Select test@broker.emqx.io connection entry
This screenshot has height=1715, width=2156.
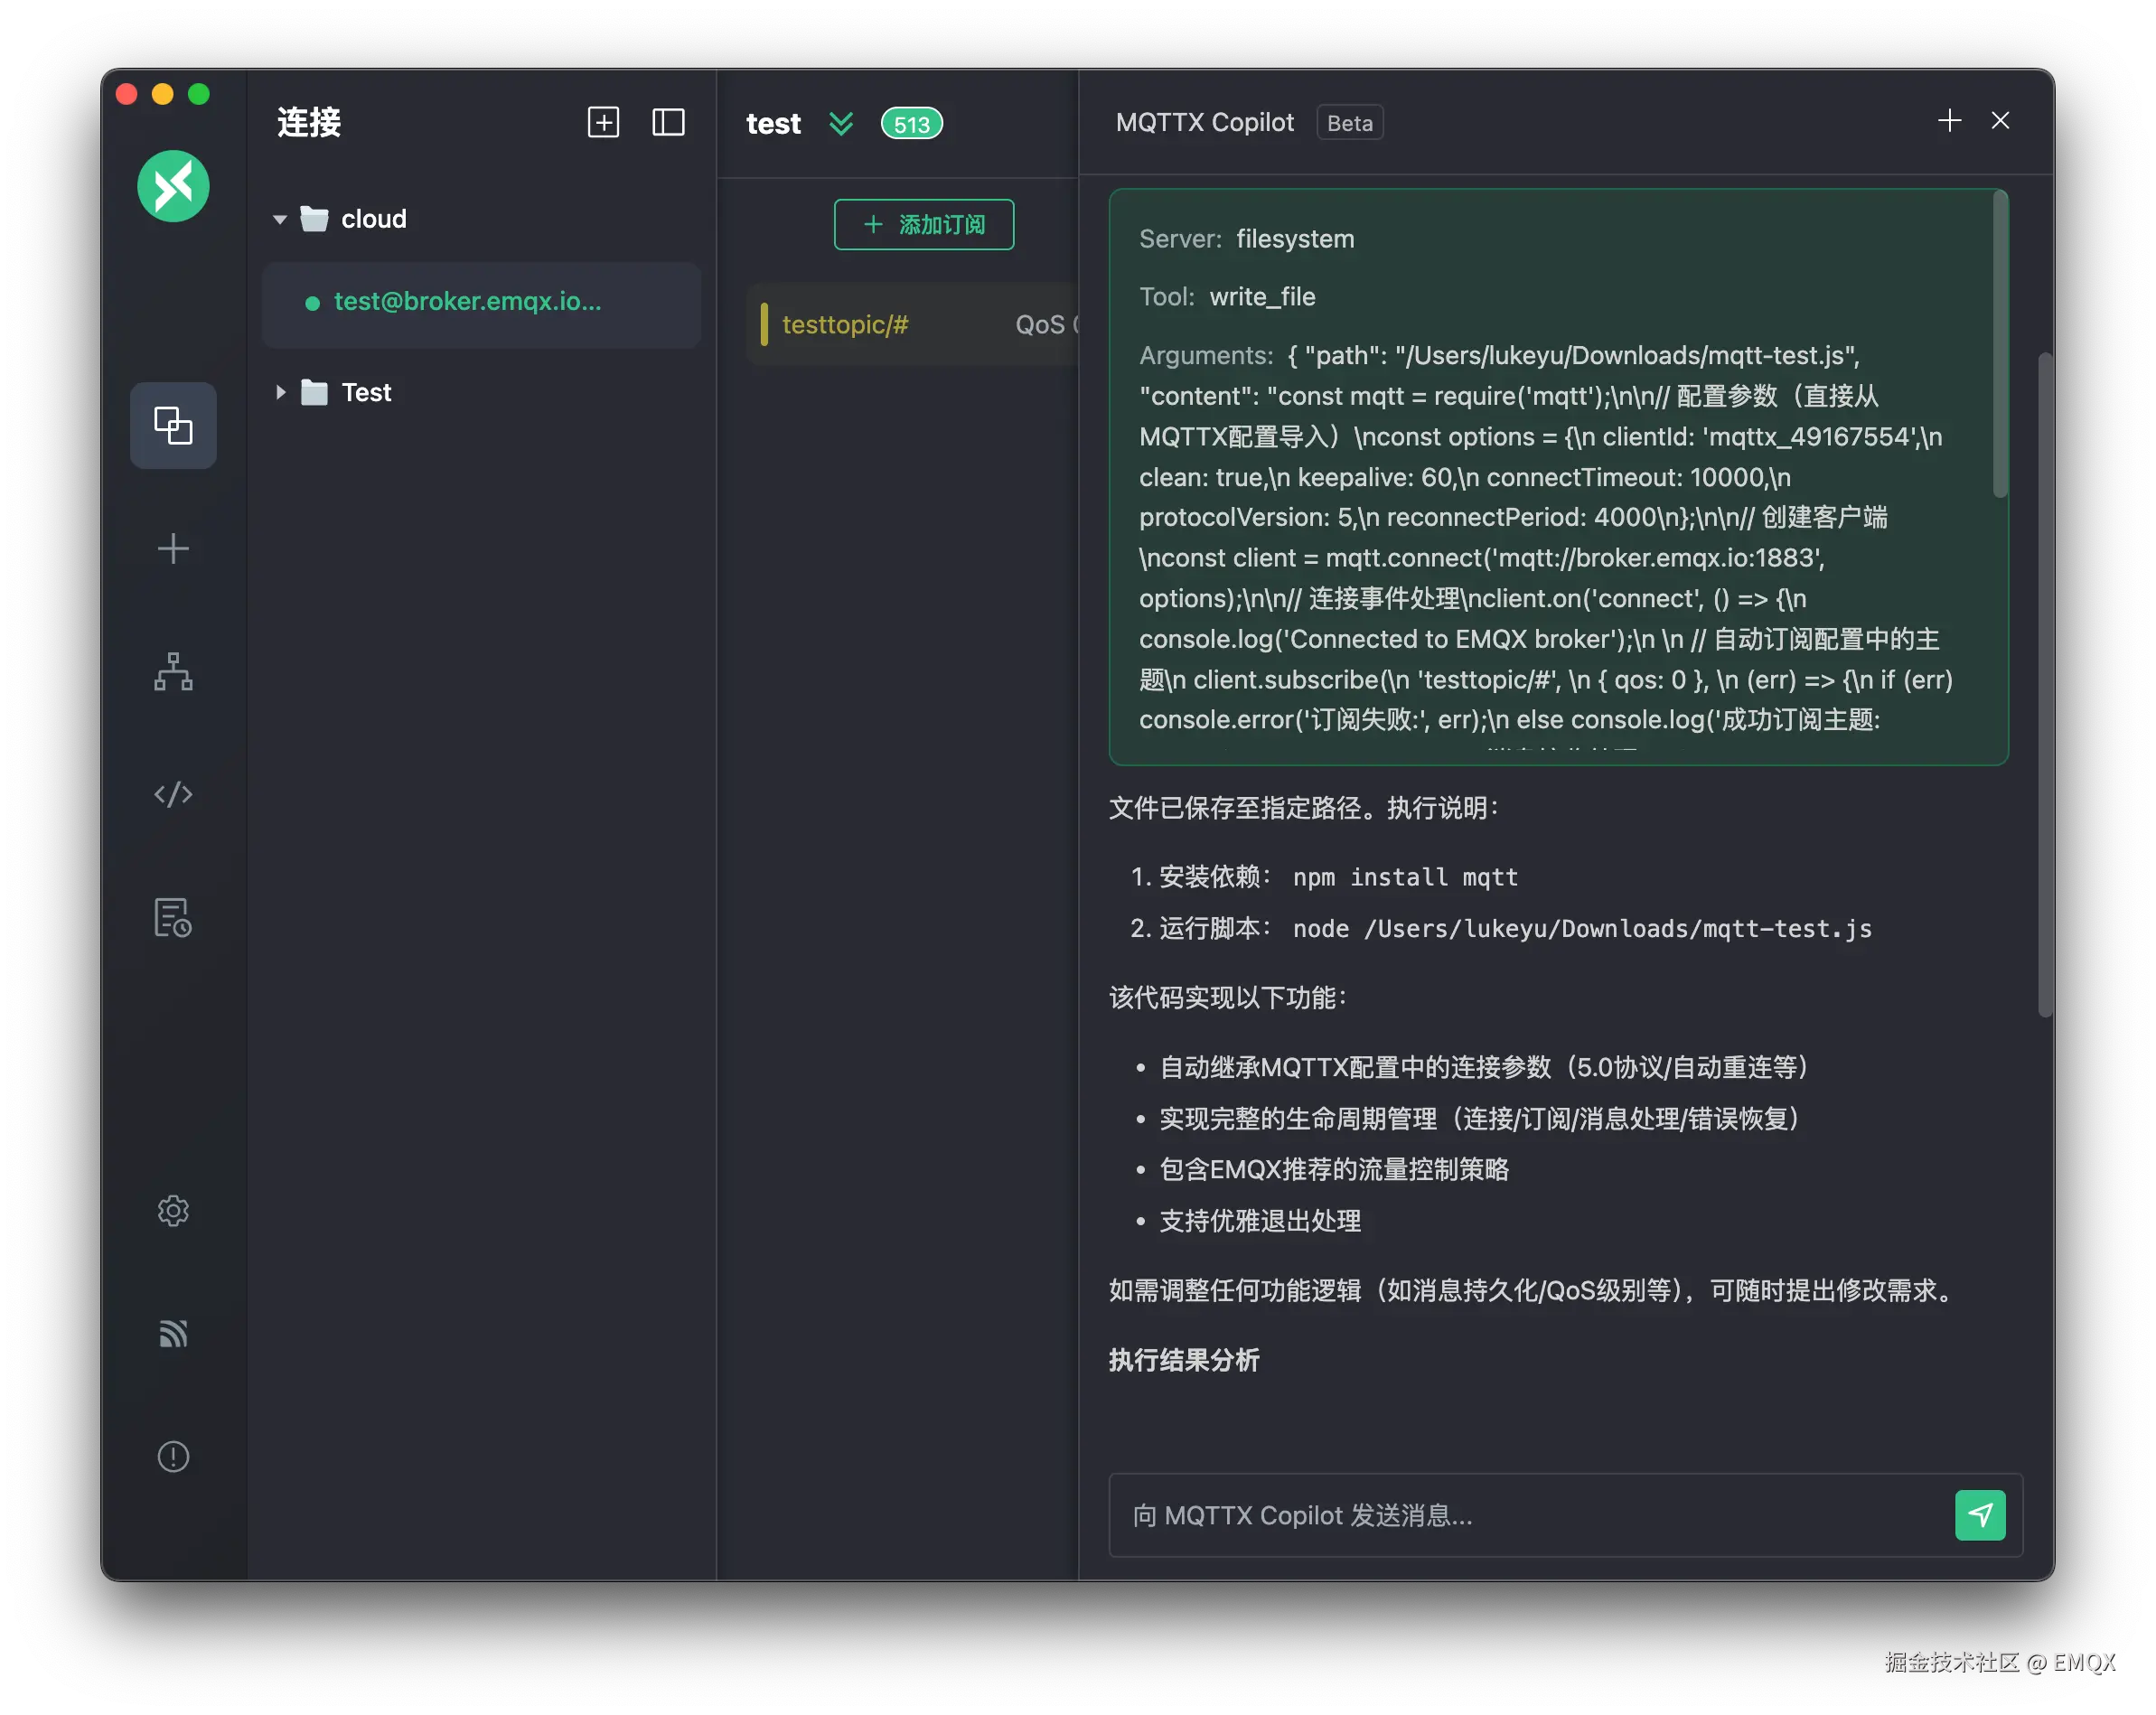point(468,302)
